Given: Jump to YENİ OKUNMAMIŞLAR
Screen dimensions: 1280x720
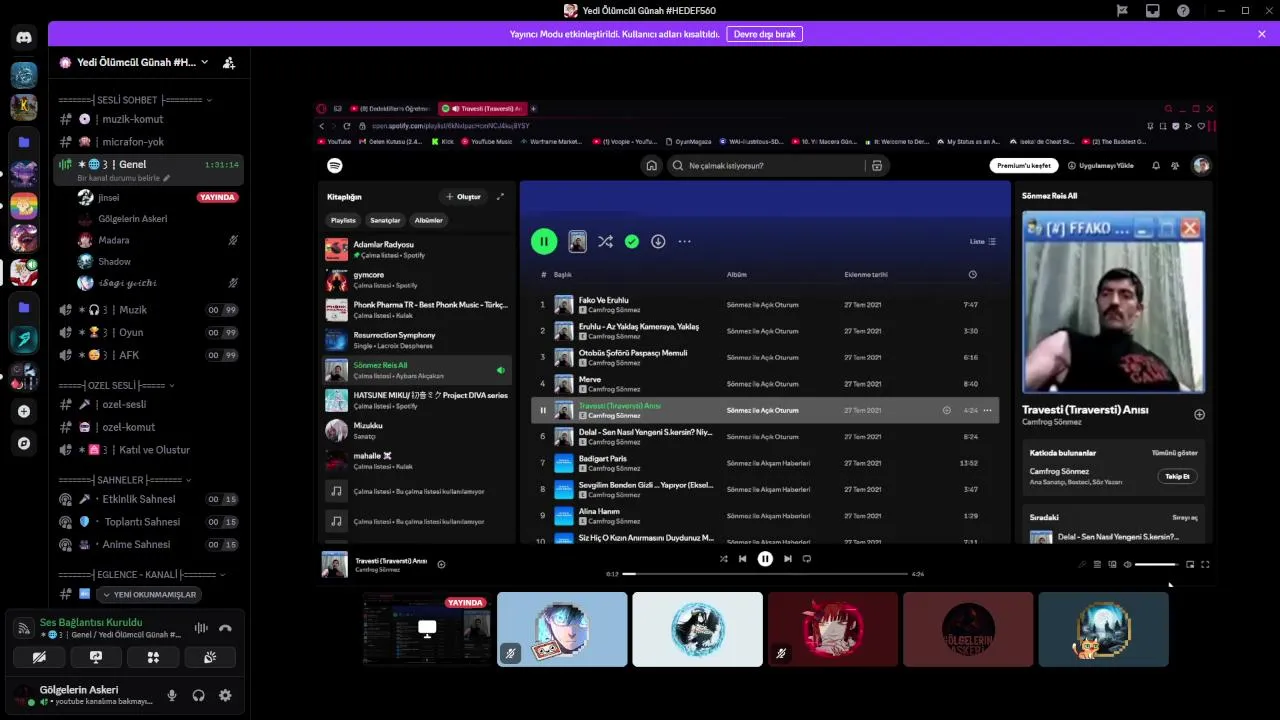Looking at the screenshot, I should tap(149, 594).
